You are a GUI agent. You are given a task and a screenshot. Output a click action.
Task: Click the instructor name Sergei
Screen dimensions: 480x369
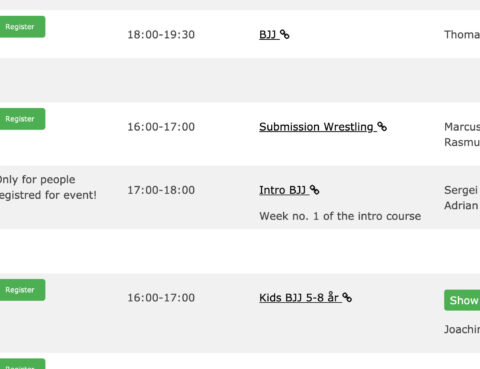pos(461,190)
